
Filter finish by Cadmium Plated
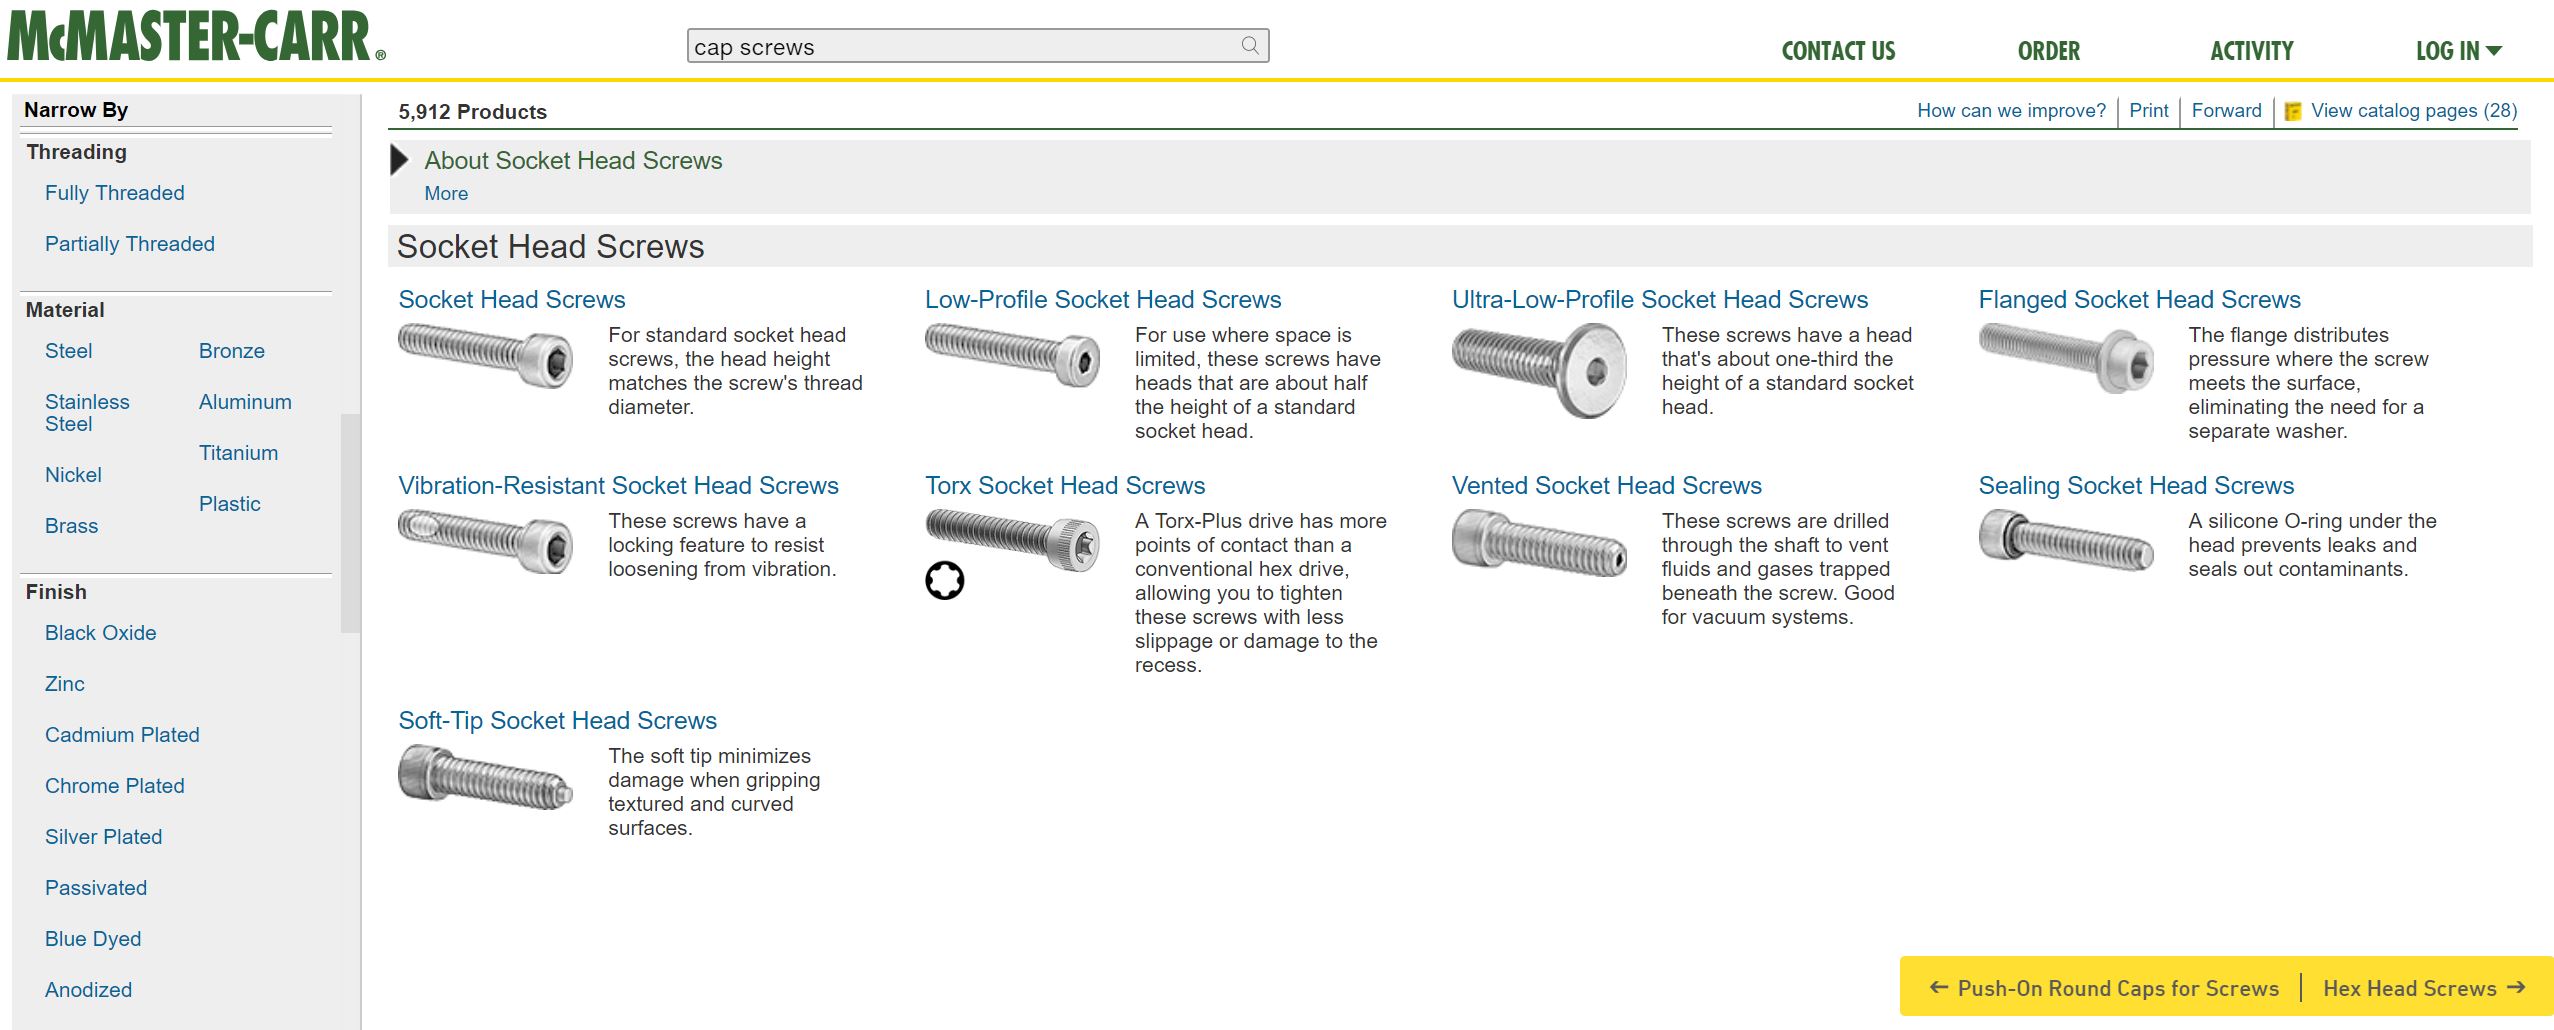tap(122, 735)
